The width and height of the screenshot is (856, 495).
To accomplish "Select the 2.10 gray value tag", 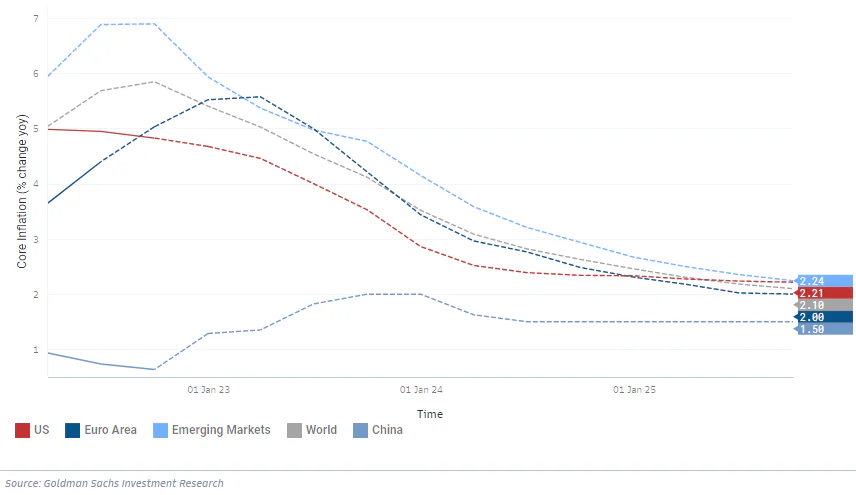I will (x=823, y=305).
